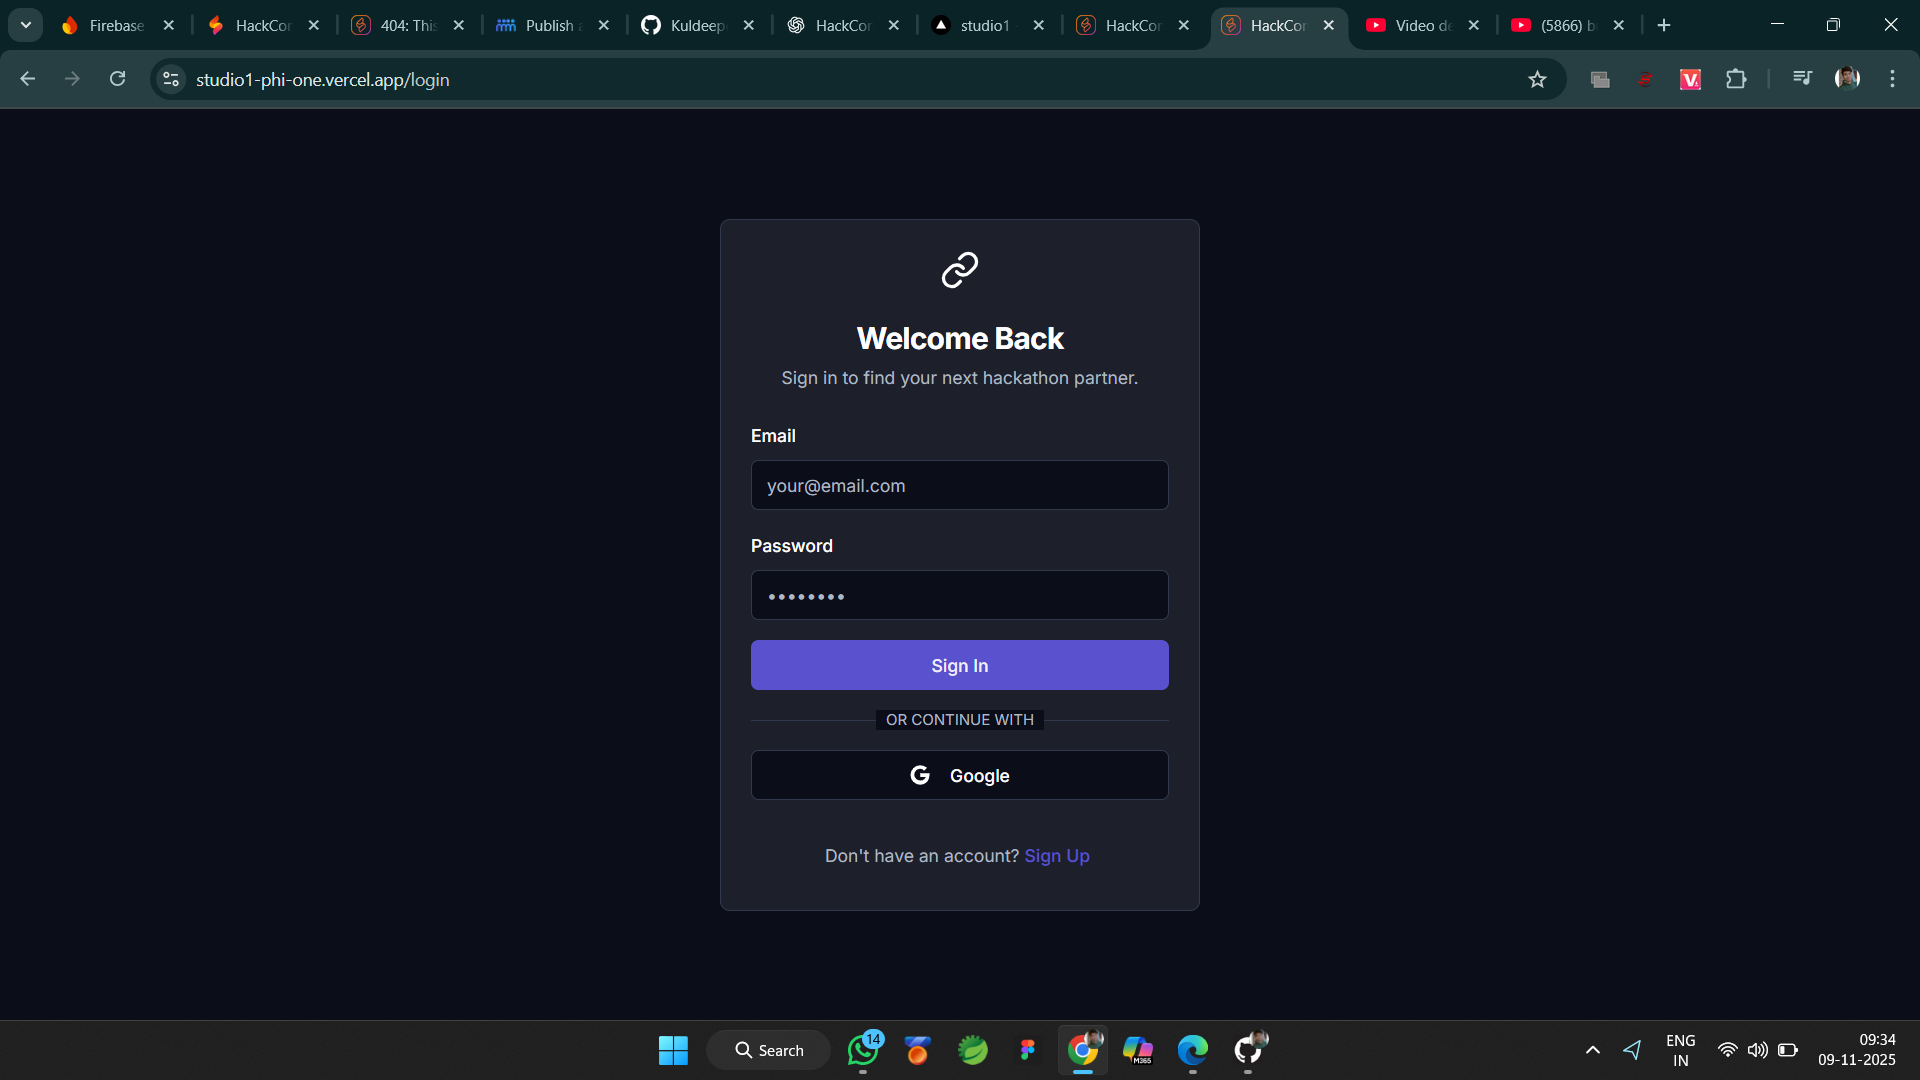Open the volume speaker icon
This screenshot has height=1080, width=1920.
pos(1757,1050)
